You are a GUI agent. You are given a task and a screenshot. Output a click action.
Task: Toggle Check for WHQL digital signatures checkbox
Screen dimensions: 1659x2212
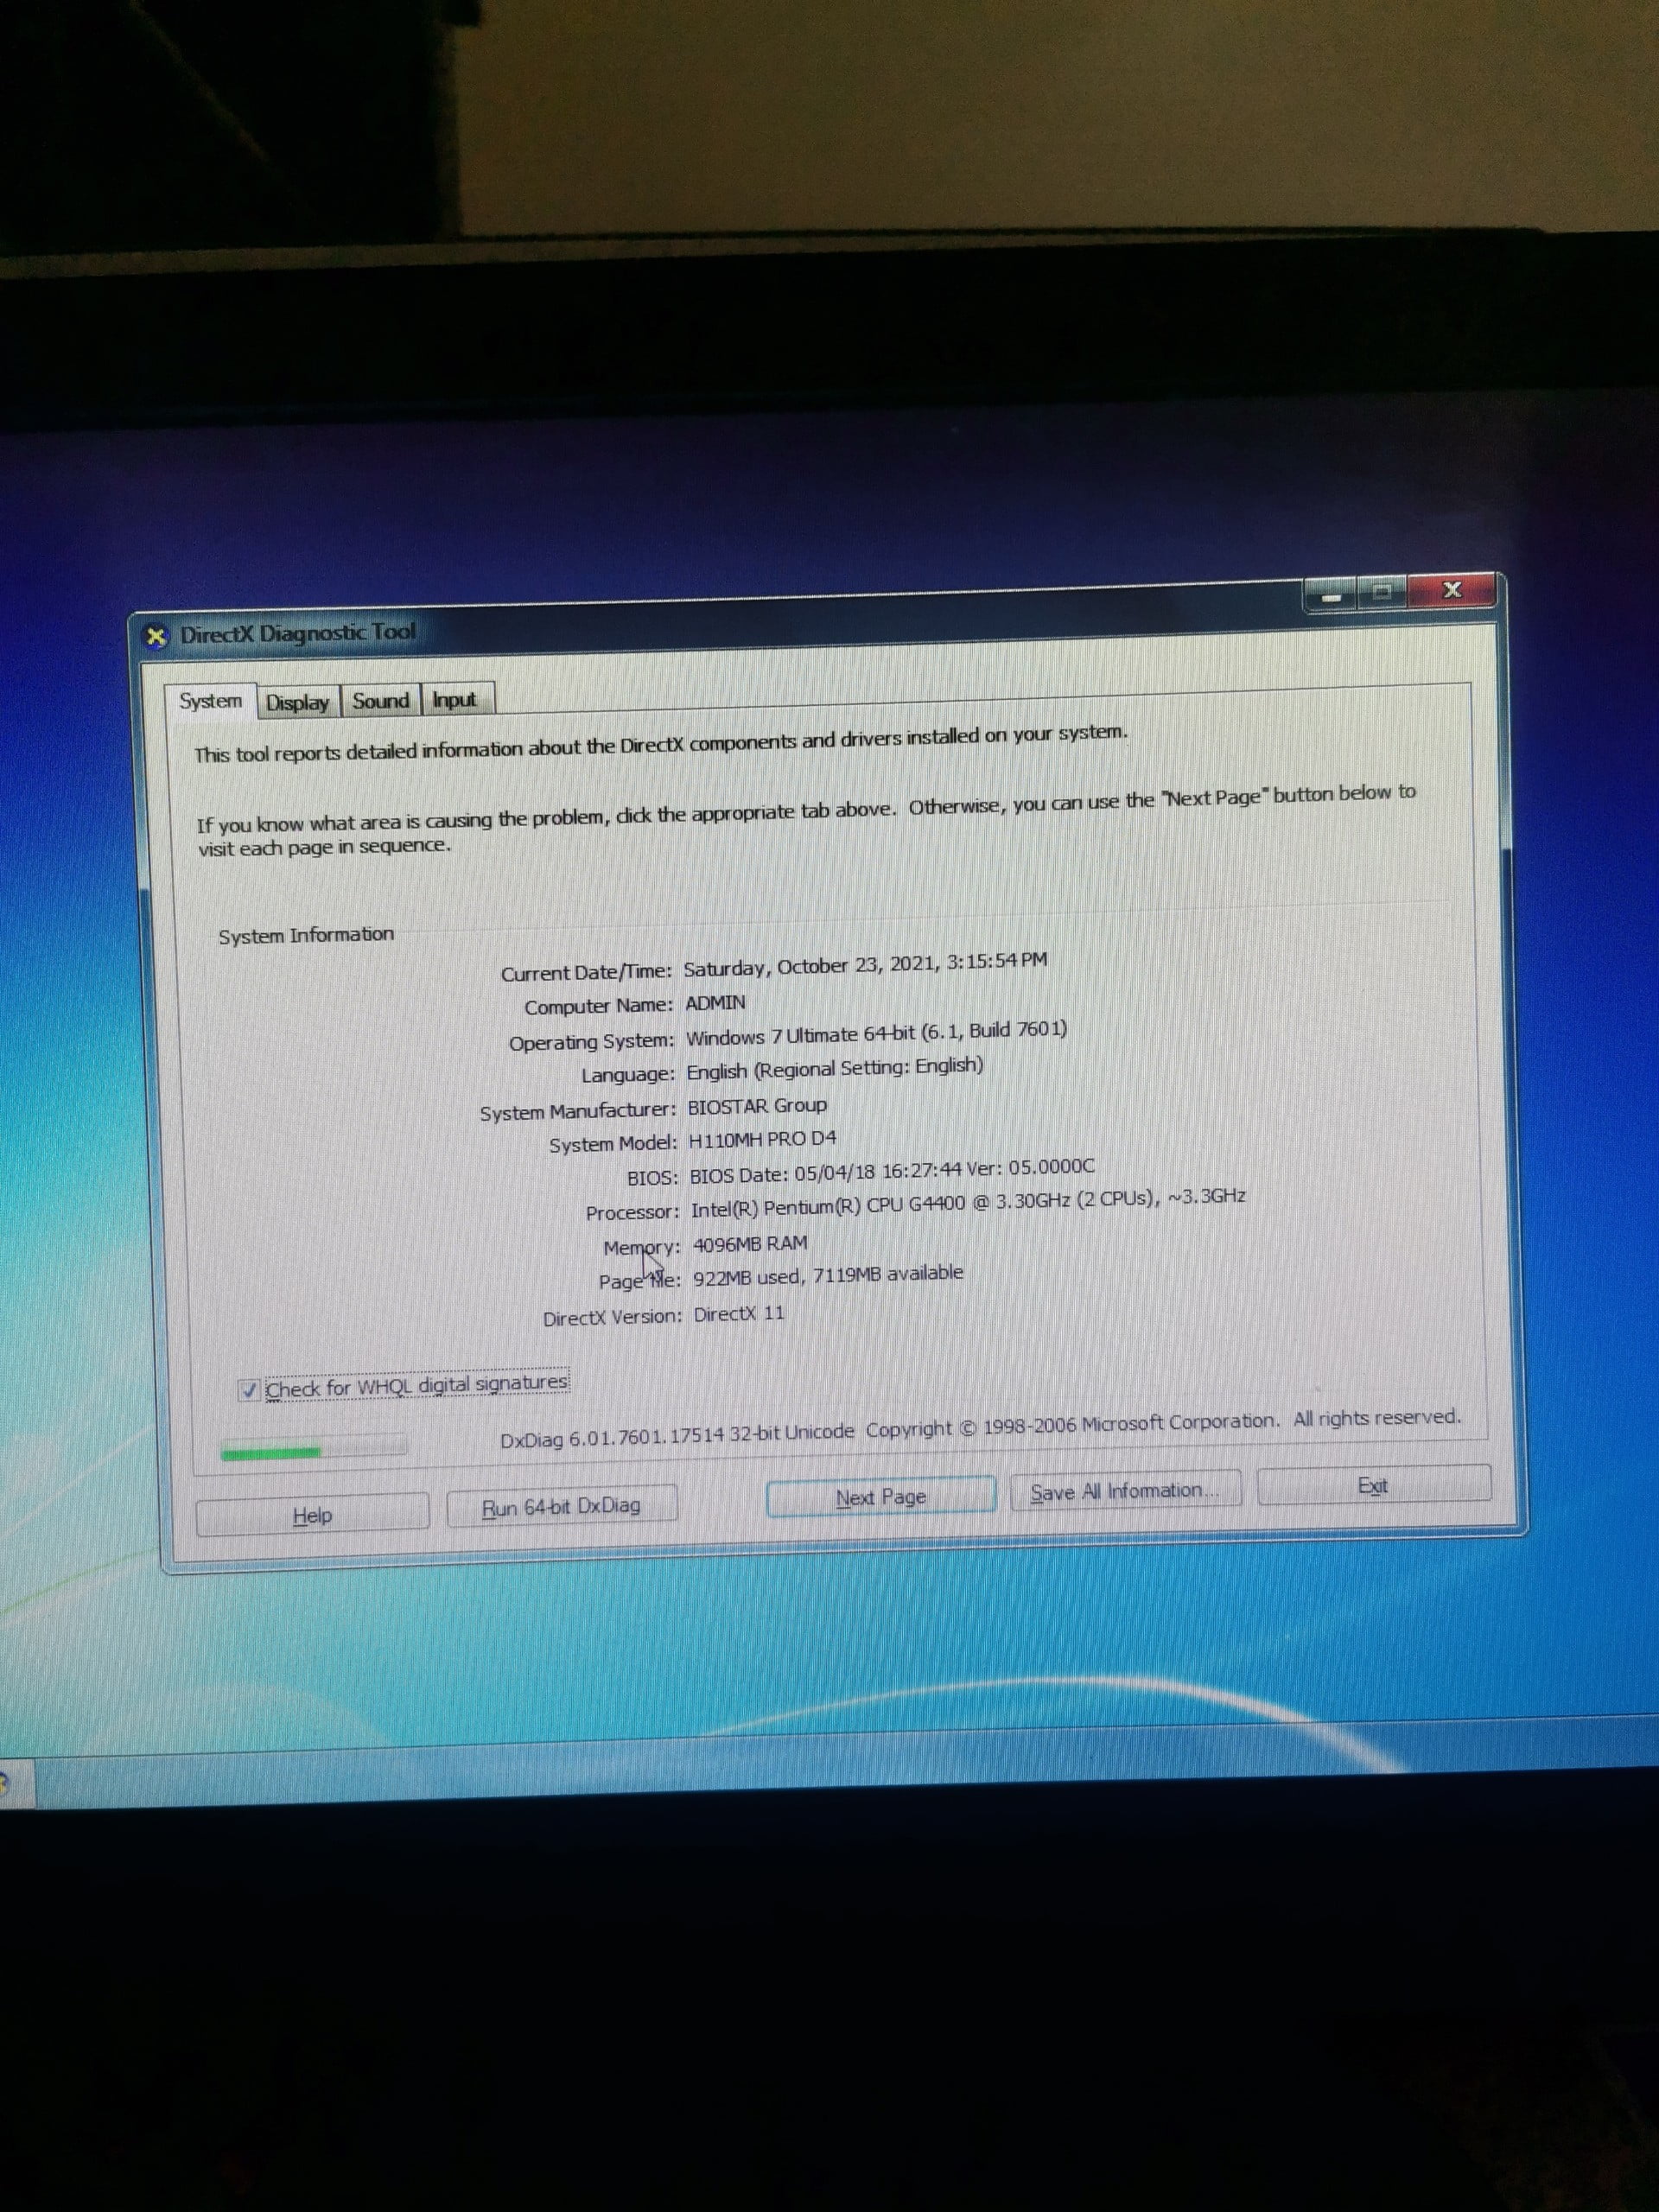pyautogui.click(x=249, y=1389)
